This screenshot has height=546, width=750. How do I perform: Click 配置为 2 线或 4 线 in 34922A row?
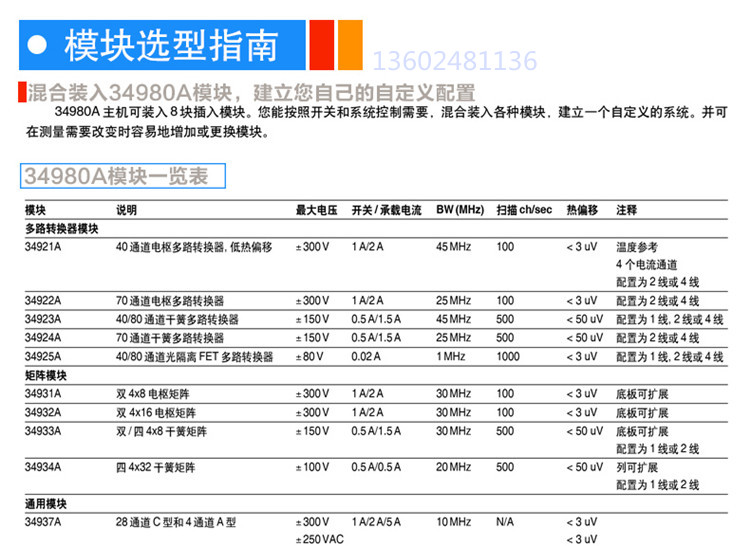point(658,301)
